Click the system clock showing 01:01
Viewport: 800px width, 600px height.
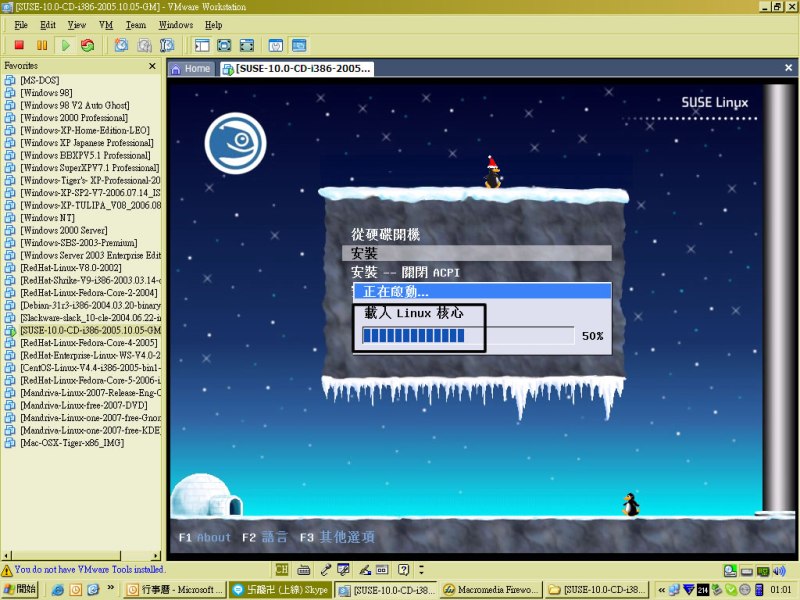(x=781, y=590)
